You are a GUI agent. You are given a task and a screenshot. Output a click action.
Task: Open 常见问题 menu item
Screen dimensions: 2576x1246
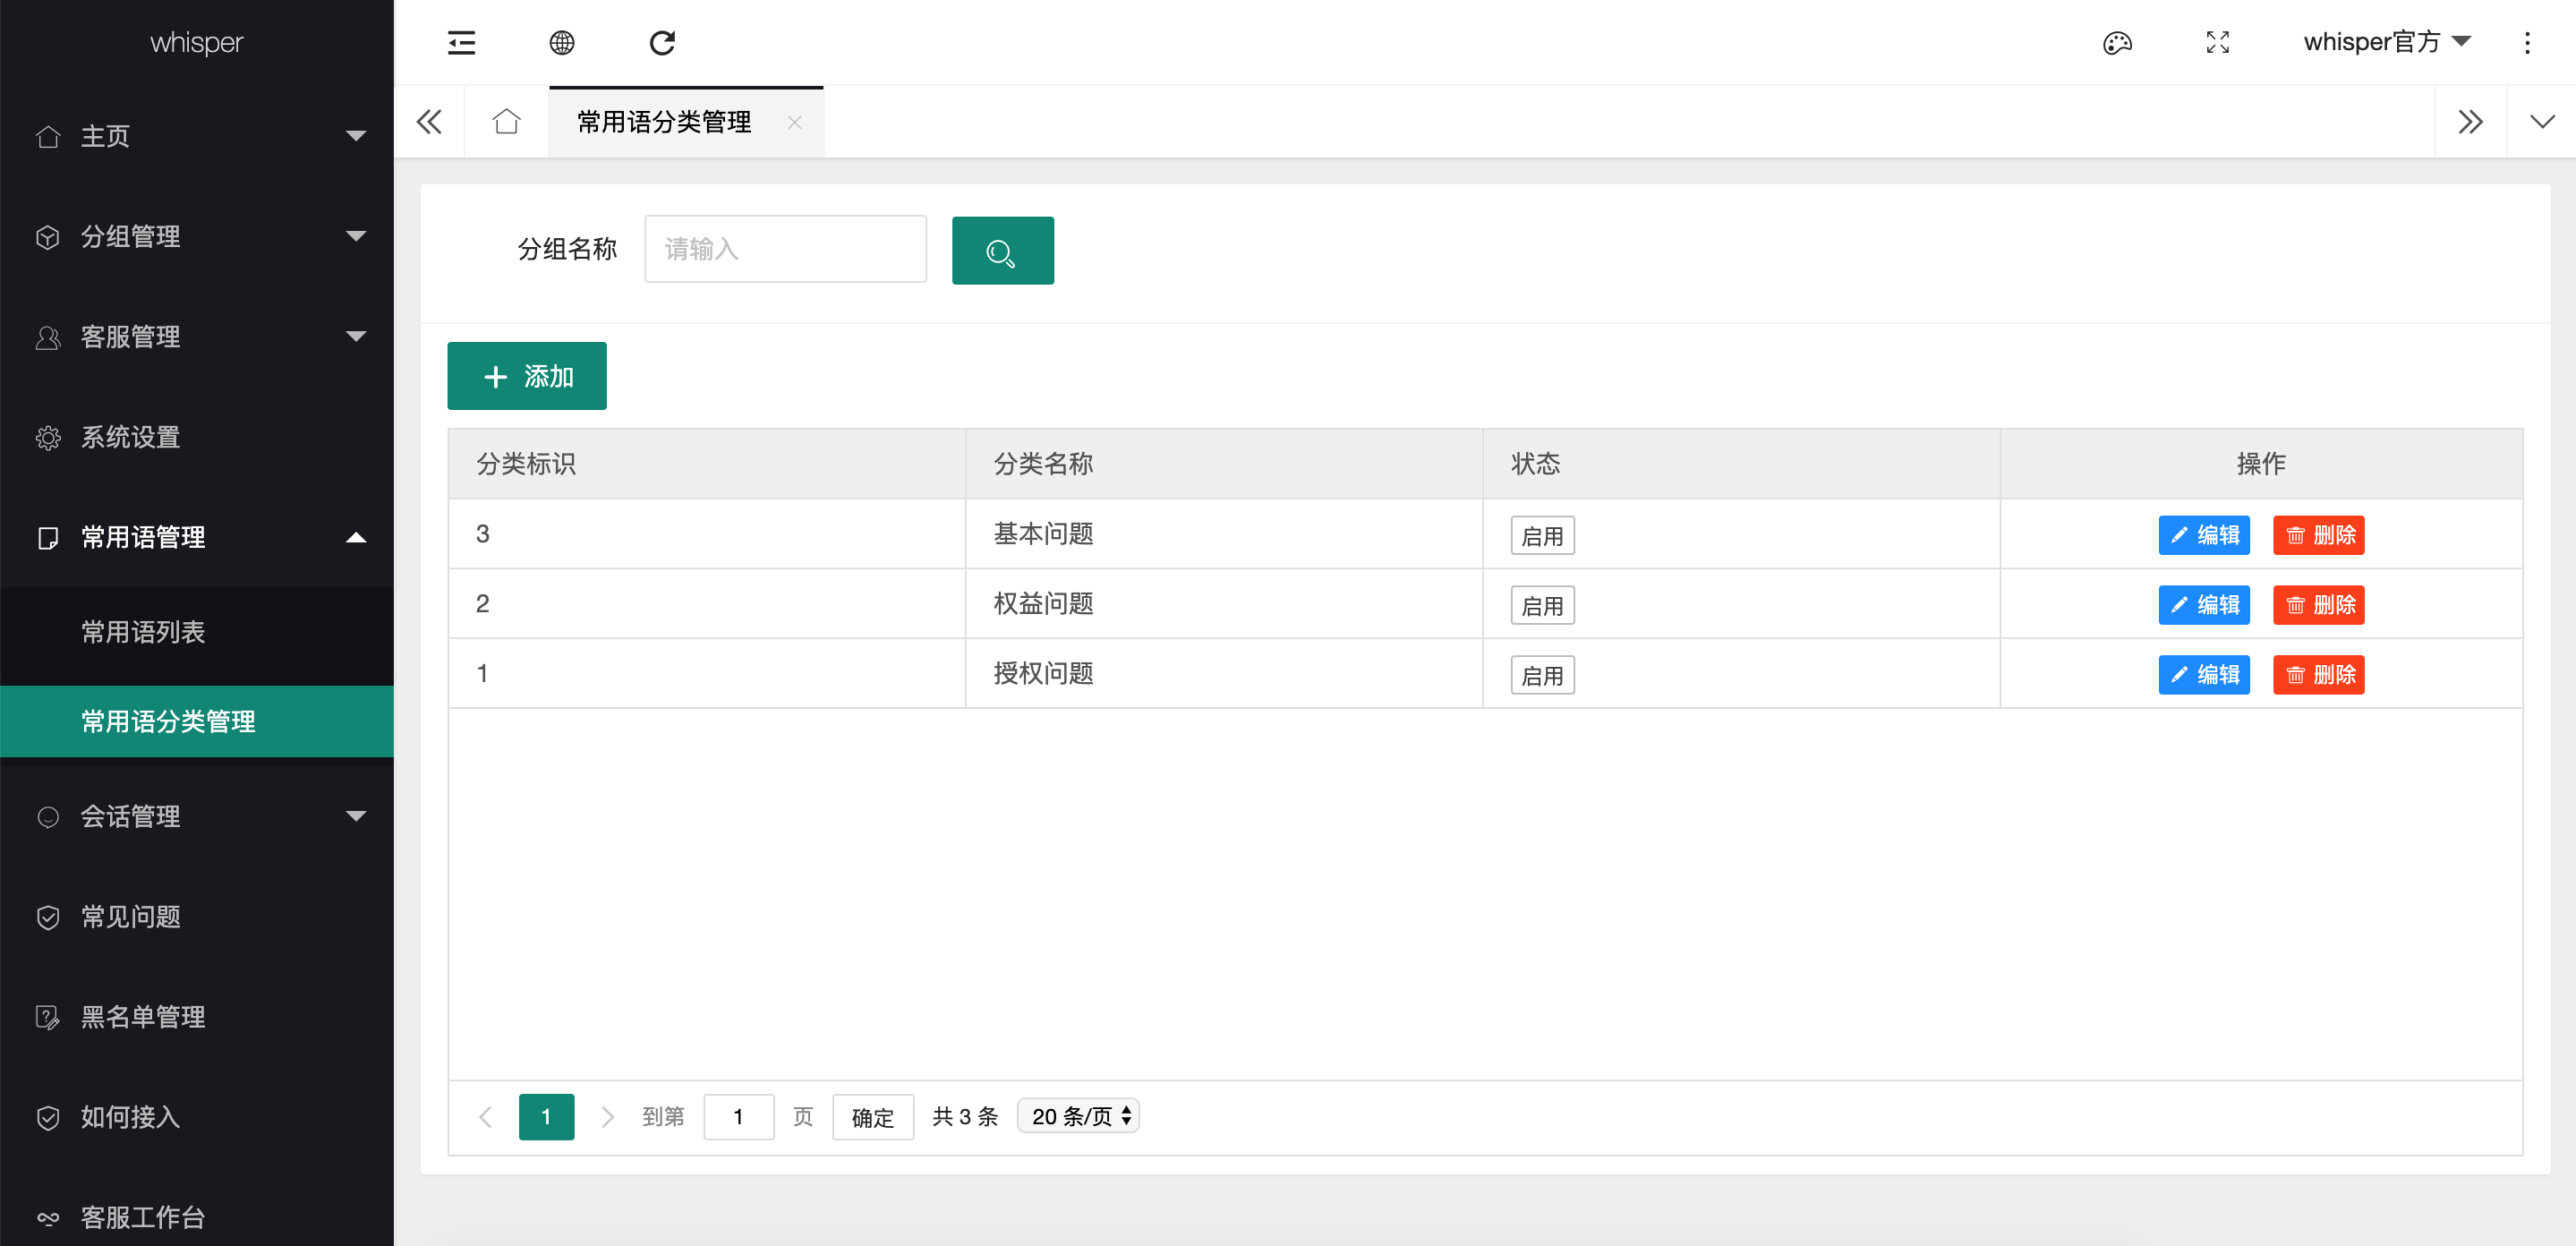point(197,917)
